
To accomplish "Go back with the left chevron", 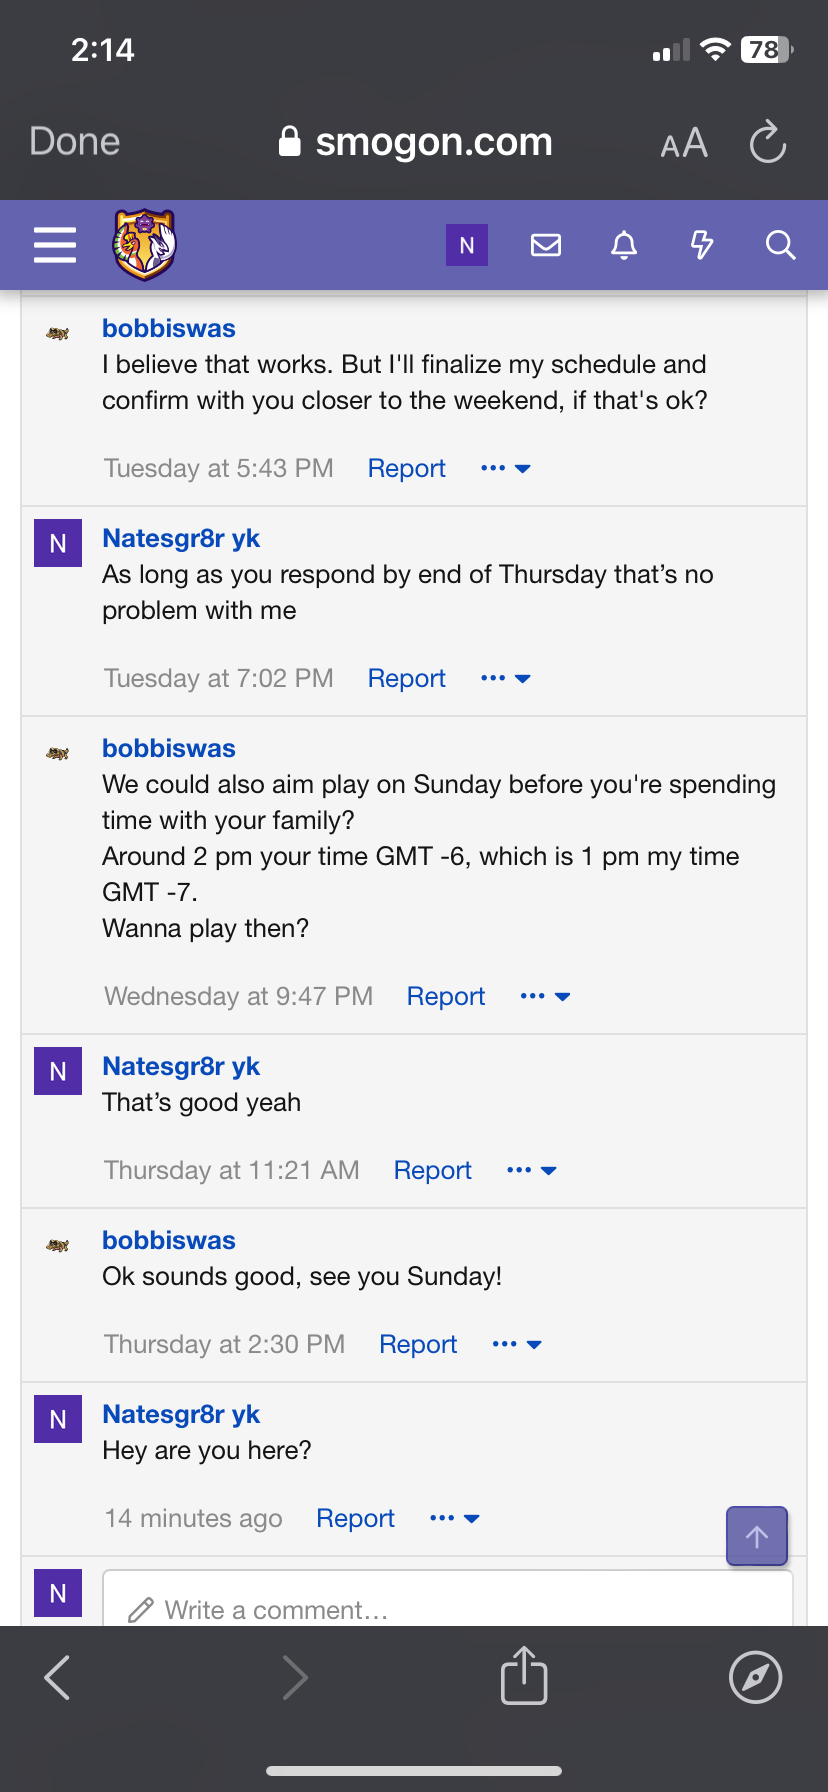I will 58,1677.
